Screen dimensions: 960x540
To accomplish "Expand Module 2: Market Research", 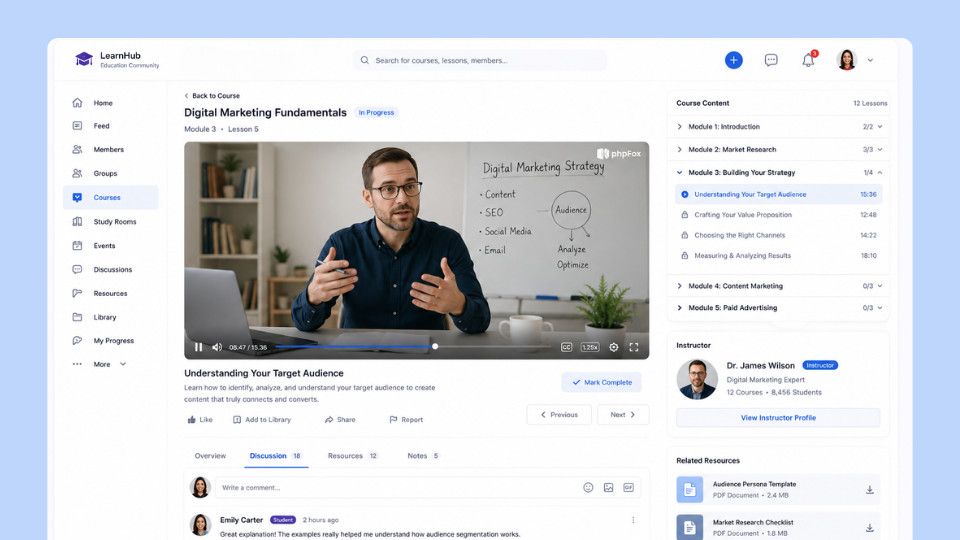I will [779, 149].
